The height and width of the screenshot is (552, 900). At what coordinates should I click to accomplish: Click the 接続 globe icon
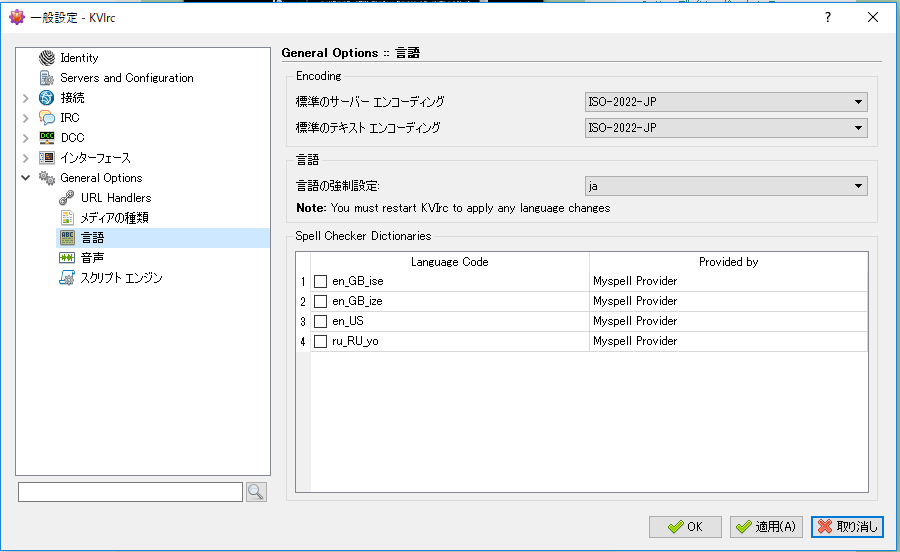46,98
